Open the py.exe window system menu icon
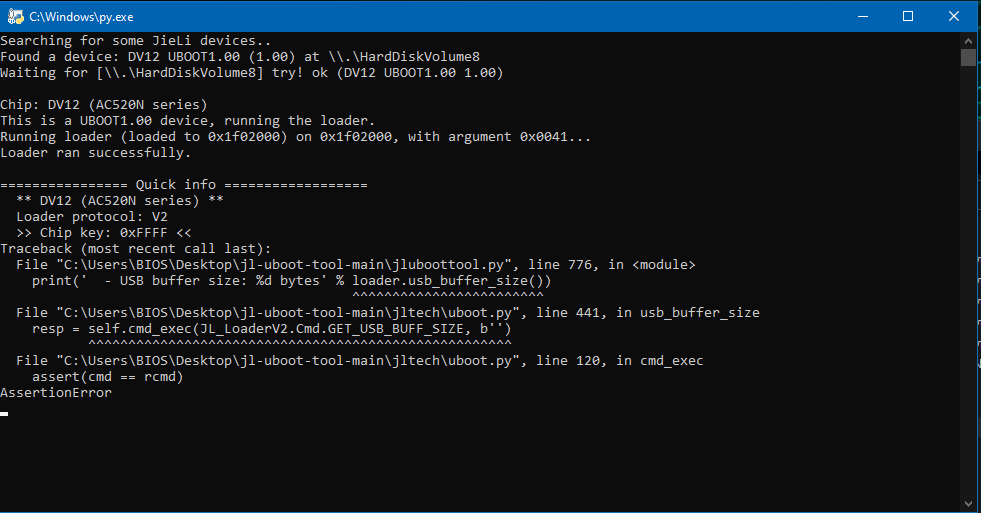Viewport: 981px width, 513px height. [x=15, y=17]
